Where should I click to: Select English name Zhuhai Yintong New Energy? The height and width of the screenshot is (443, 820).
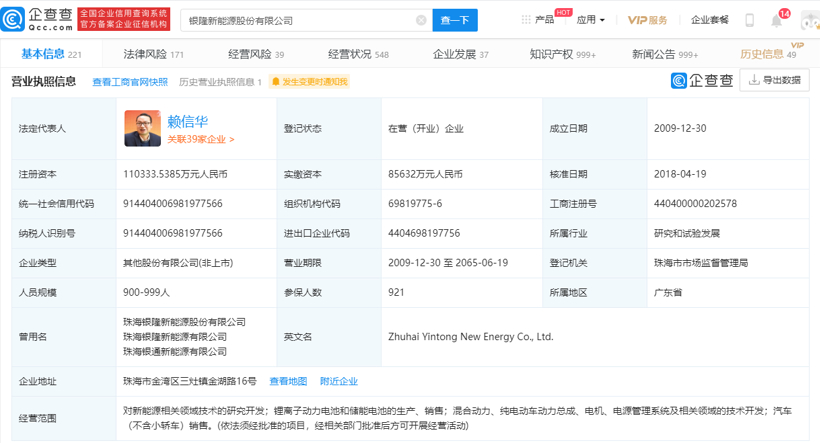470,337
